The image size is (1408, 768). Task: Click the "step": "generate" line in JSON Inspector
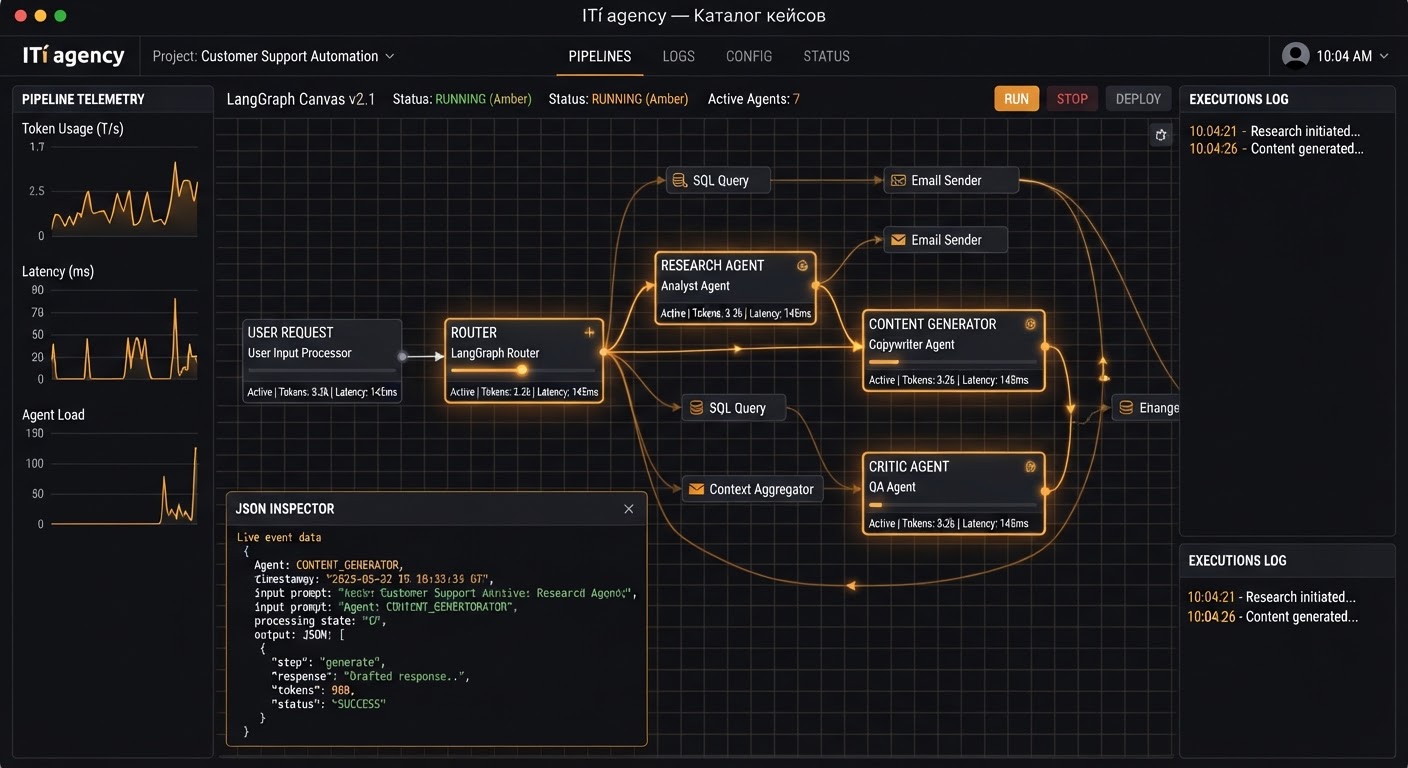click(328, 662)
